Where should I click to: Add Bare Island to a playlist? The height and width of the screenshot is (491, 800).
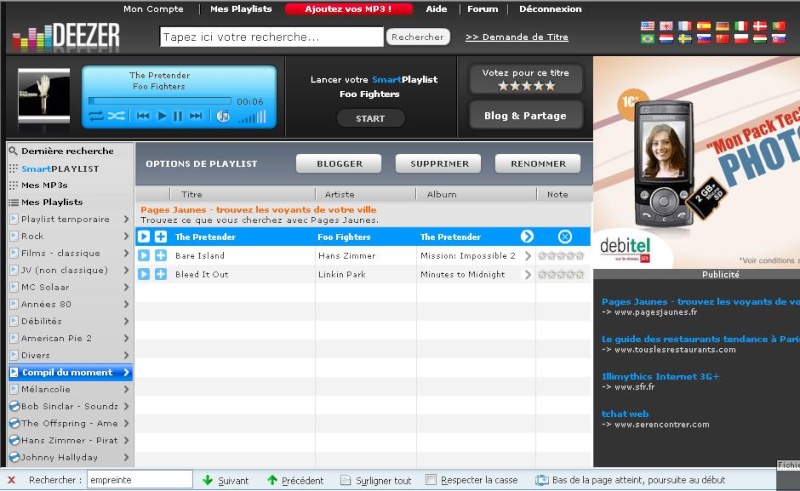tap(161, 255)
